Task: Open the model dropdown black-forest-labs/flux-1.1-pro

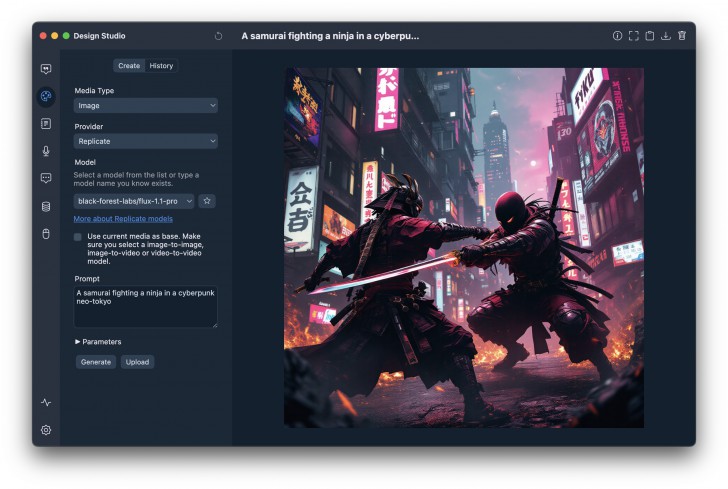Action: tap(134, 201)
